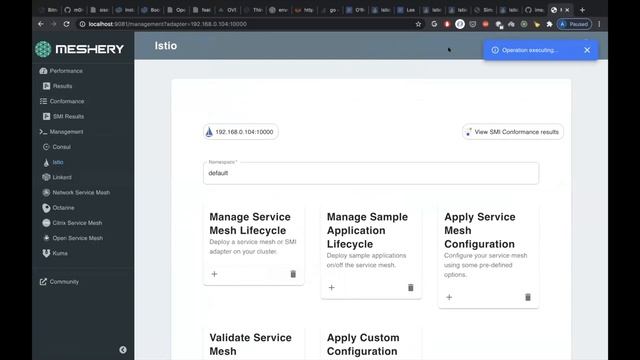Click the Apply Custom Configuration card title
The image size is (640, 360).
pyautogui.click(x=363, y=344)
